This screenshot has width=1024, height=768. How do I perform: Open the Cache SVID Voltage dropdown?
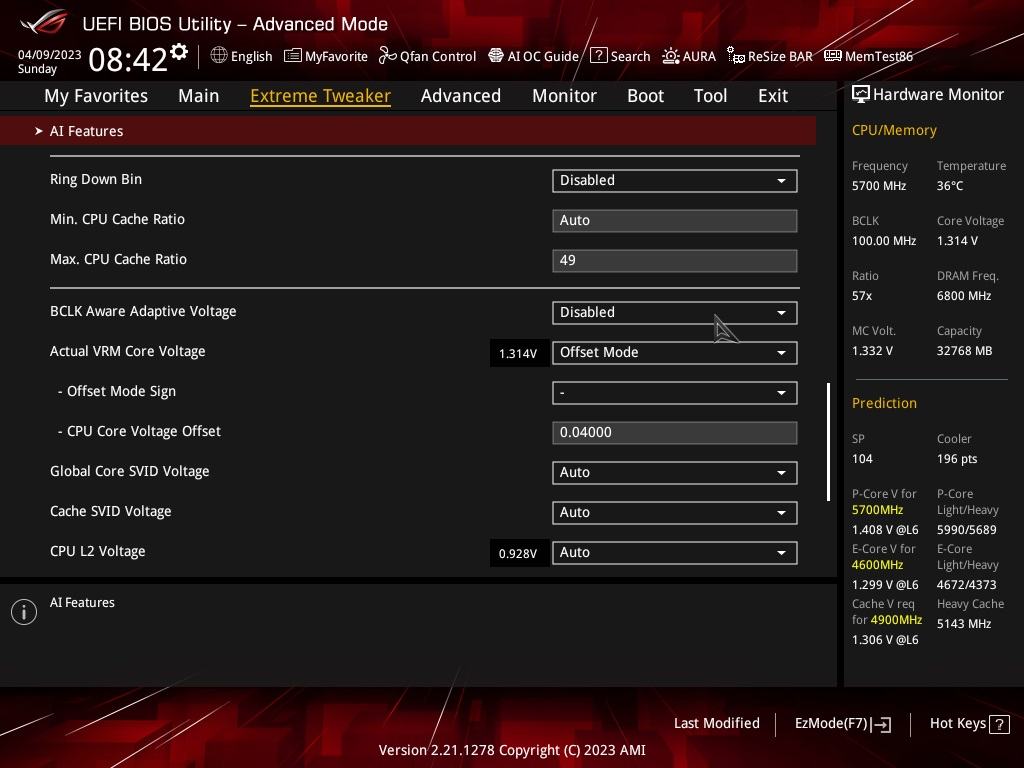click(x=675, y=513)
